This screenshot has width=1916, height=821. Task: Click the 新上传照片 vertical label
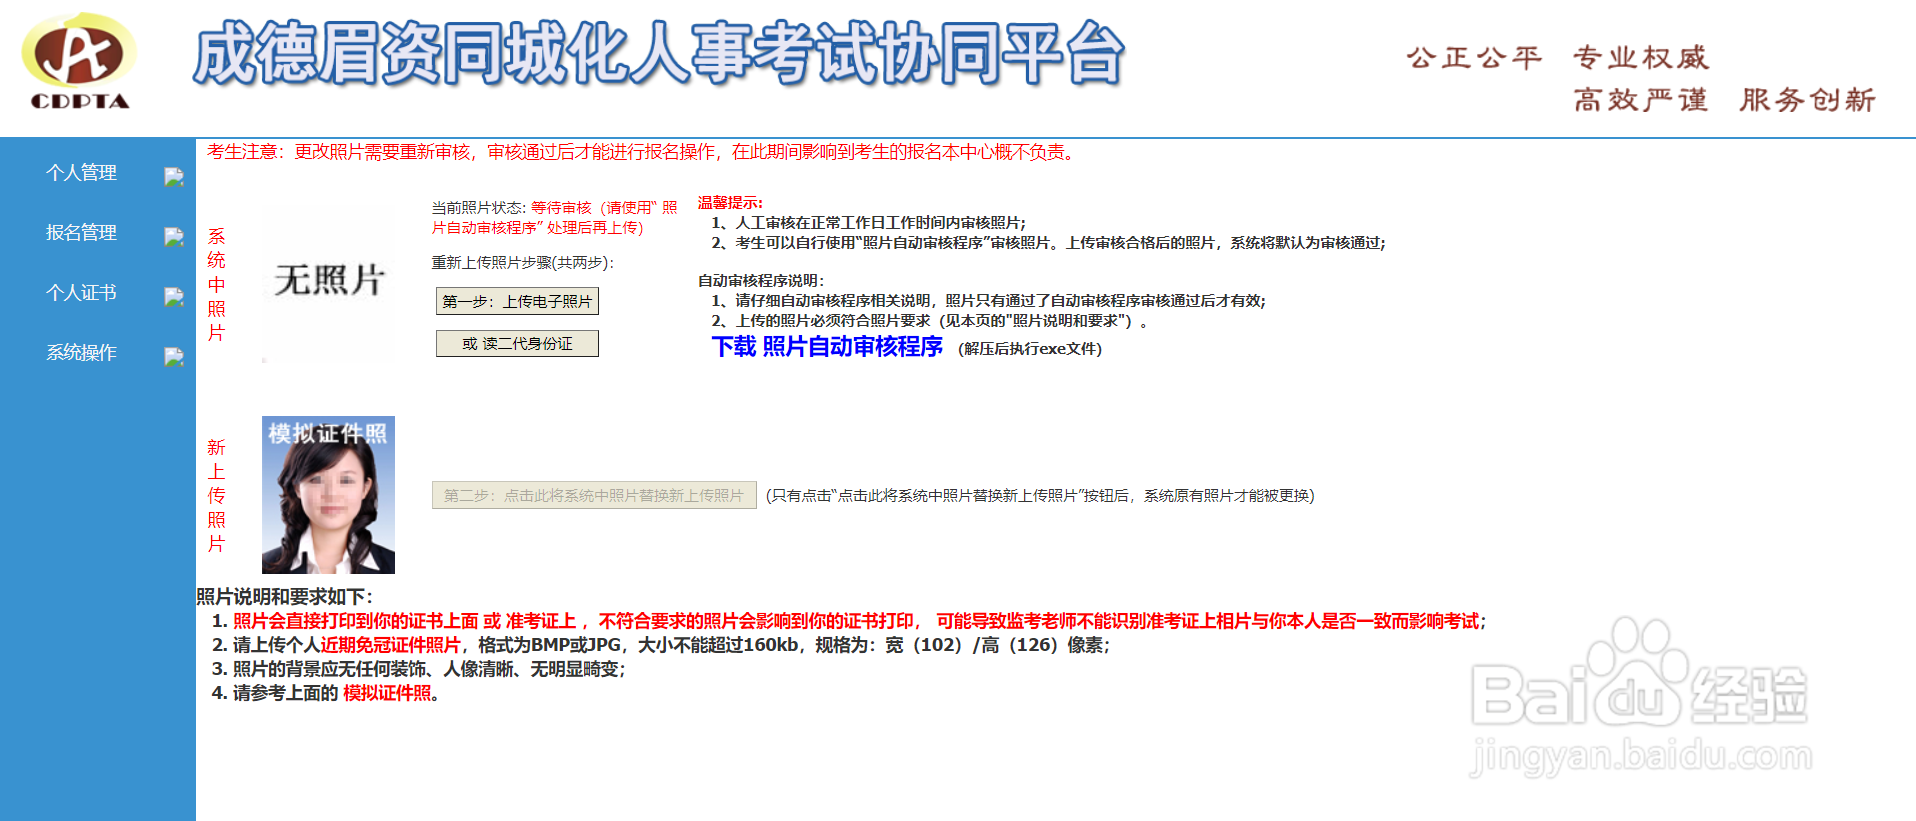pos(216,496)
